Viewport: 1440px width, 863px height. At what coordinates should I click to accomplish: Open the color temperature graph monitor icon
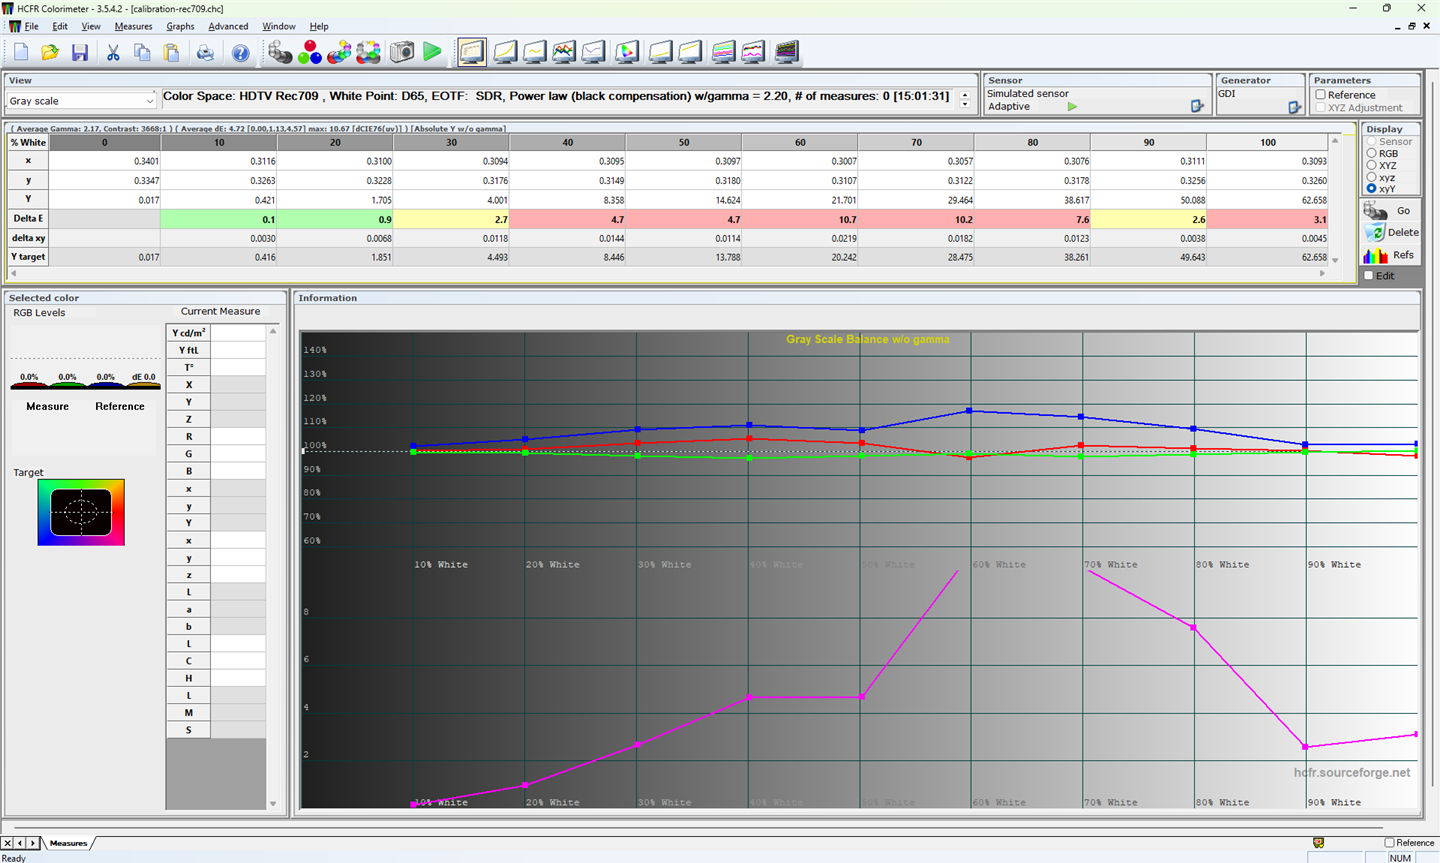pyautogui.click(x=594, y=52)
